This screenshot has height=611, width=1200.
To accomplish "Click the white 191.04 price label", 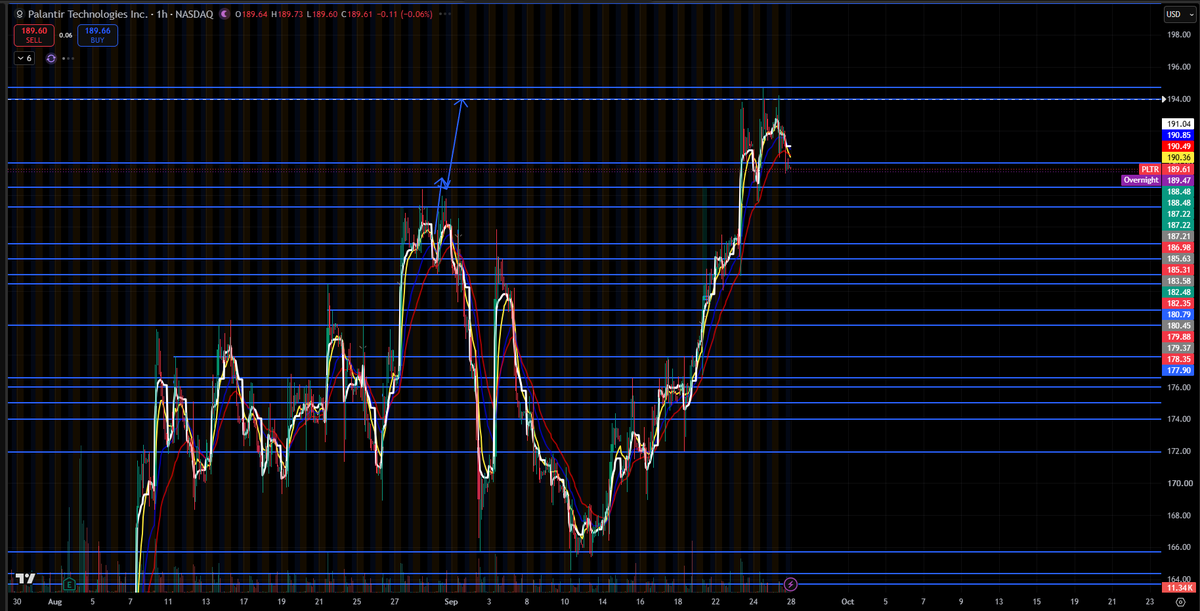I will [1176, 123].
